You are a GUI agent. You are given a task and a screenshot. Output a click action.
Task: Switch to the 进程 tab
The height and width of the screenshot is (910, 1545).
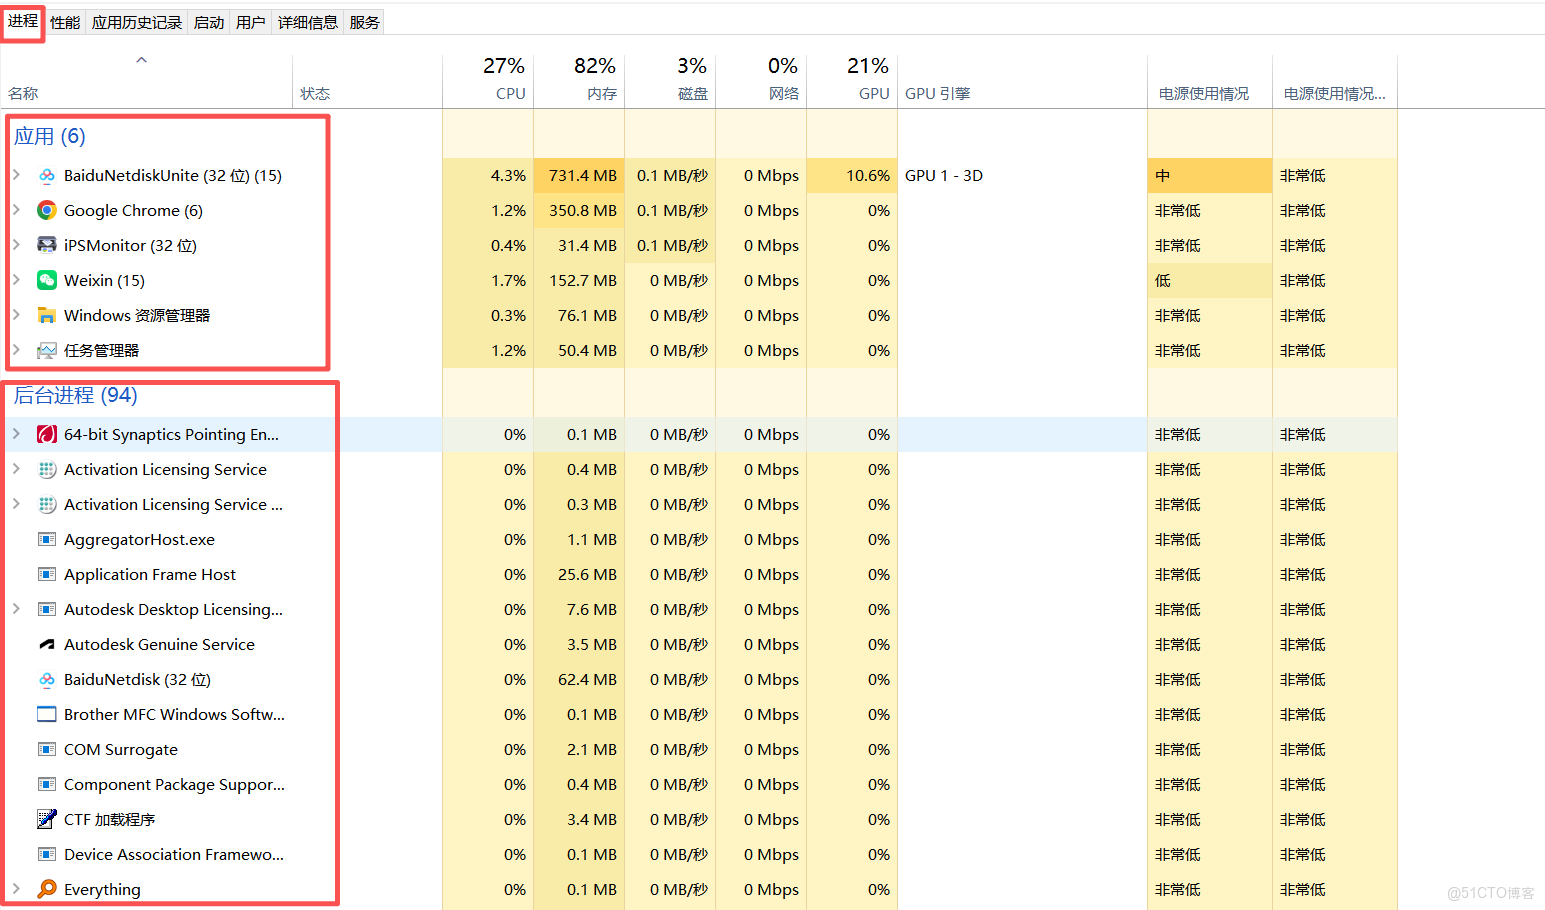(23, 21)
